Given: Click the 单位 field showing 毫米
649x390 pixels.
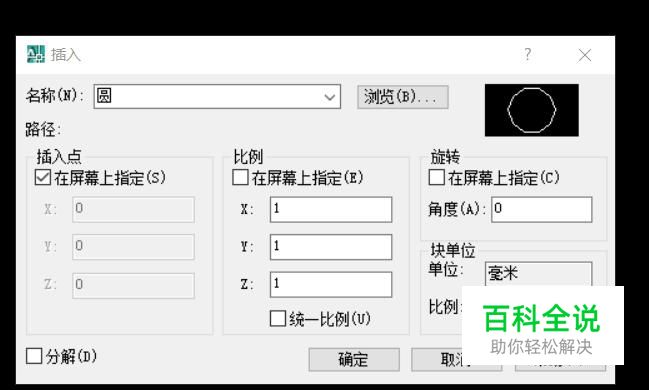Looking at the screenshot, I should click(538, 274).
